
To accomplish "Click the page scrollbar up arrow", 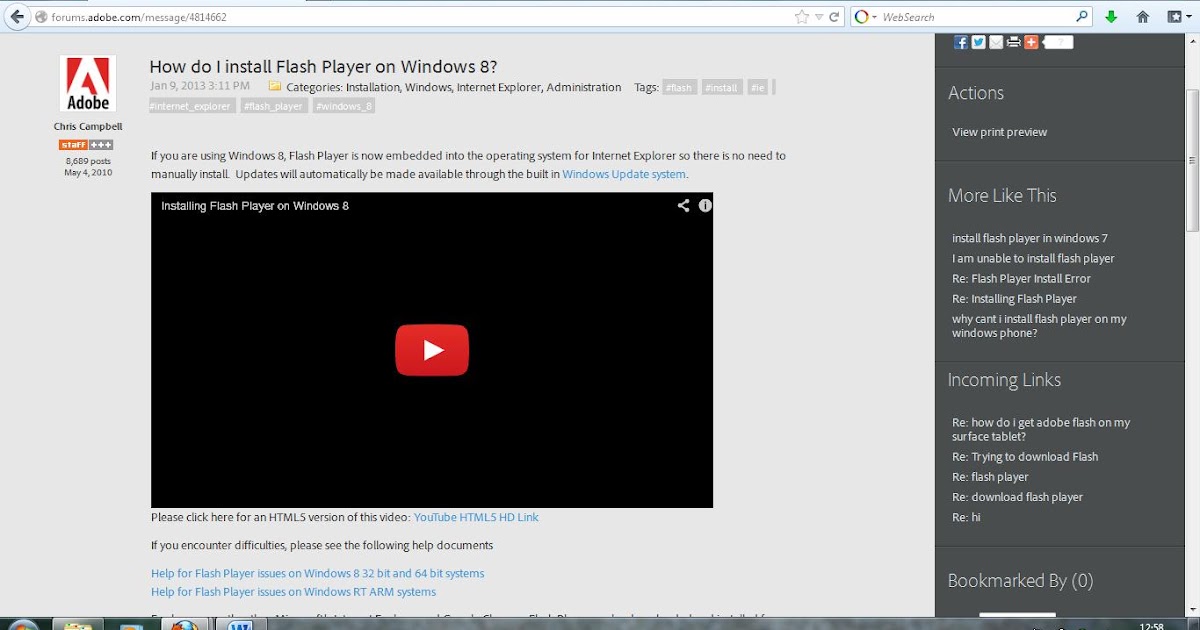I will [x=1192, y=41].
